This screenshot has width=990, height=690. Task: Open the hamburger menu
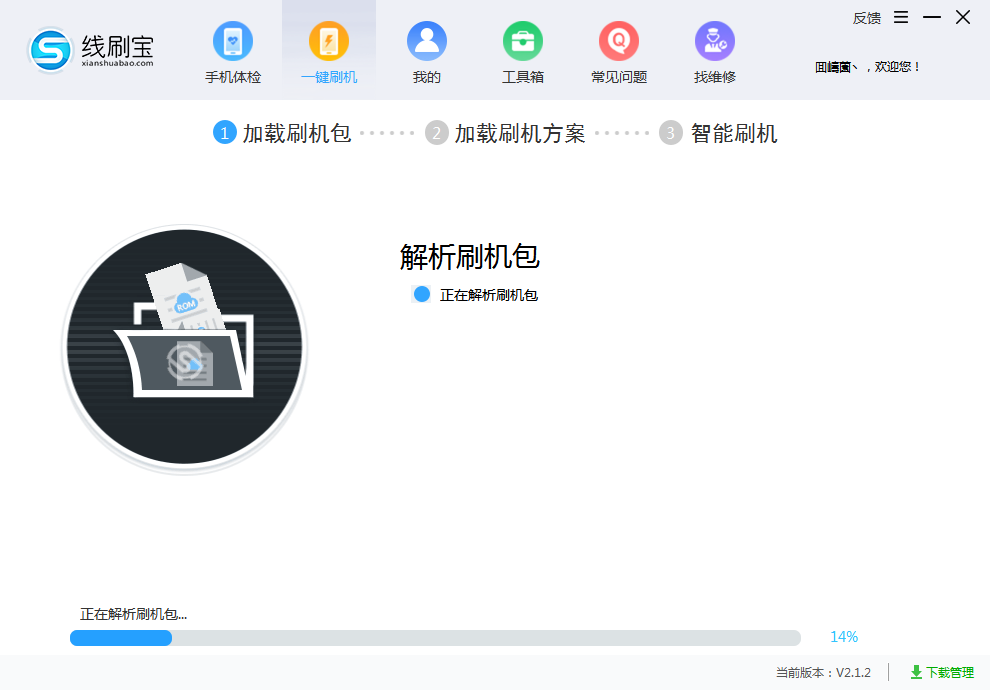[901, 17]
